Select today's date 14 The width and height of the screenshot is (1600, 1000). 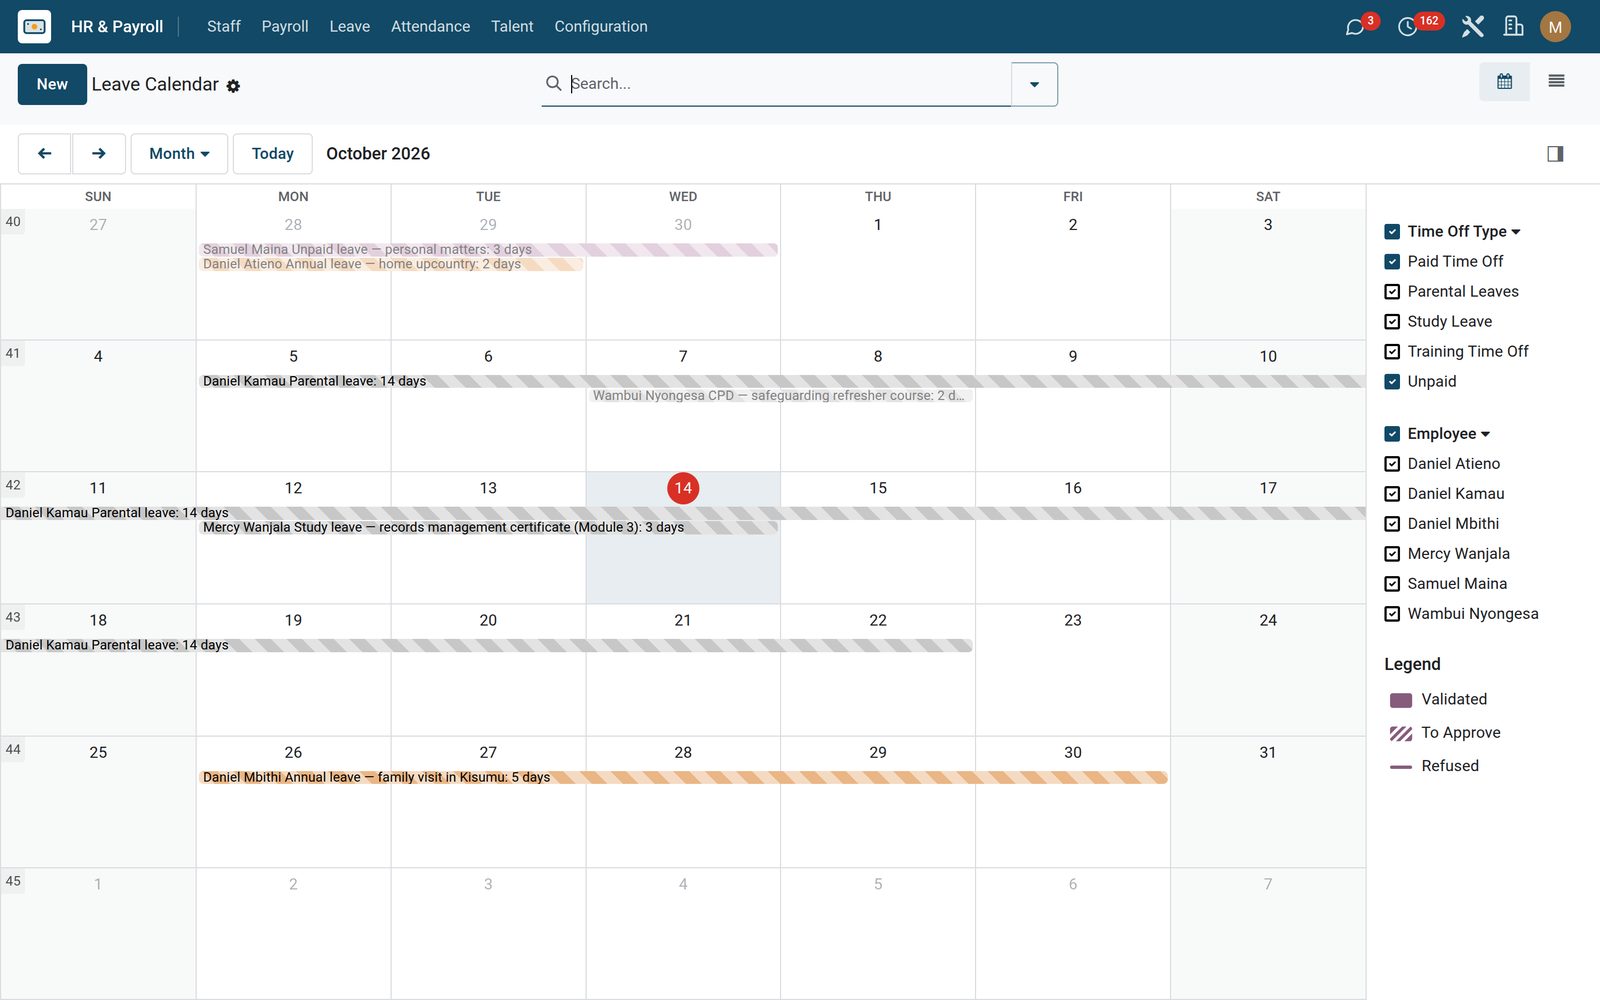click(683, 488)
